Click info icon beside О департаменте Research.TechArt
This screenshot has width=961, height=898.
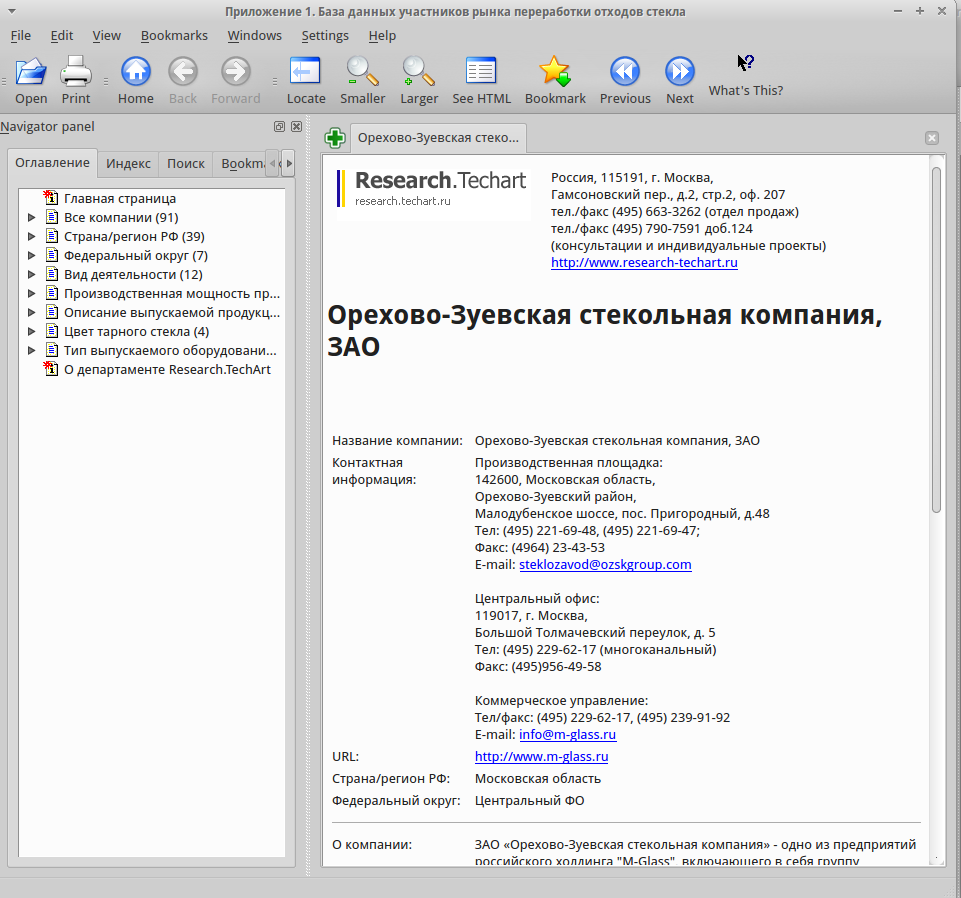(51, 369)
